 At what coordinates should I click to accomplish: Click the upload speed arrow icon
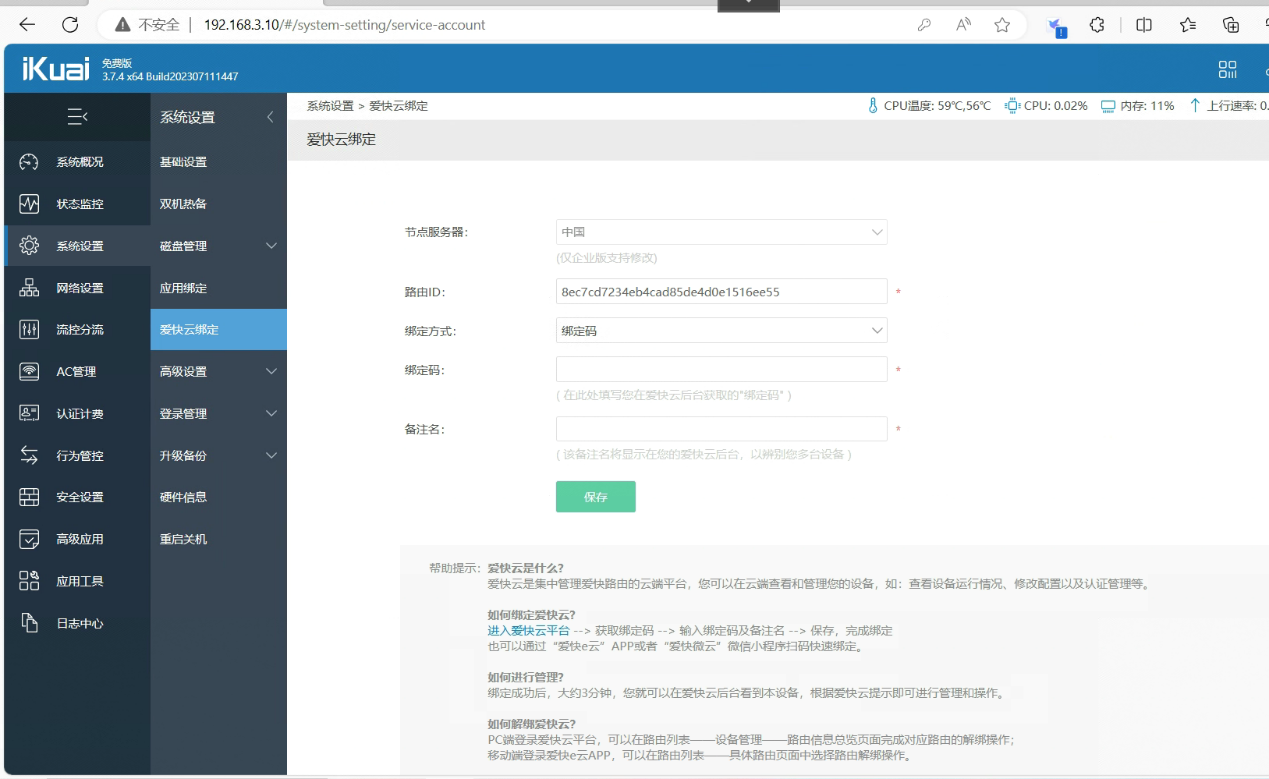coord(1194,105)
